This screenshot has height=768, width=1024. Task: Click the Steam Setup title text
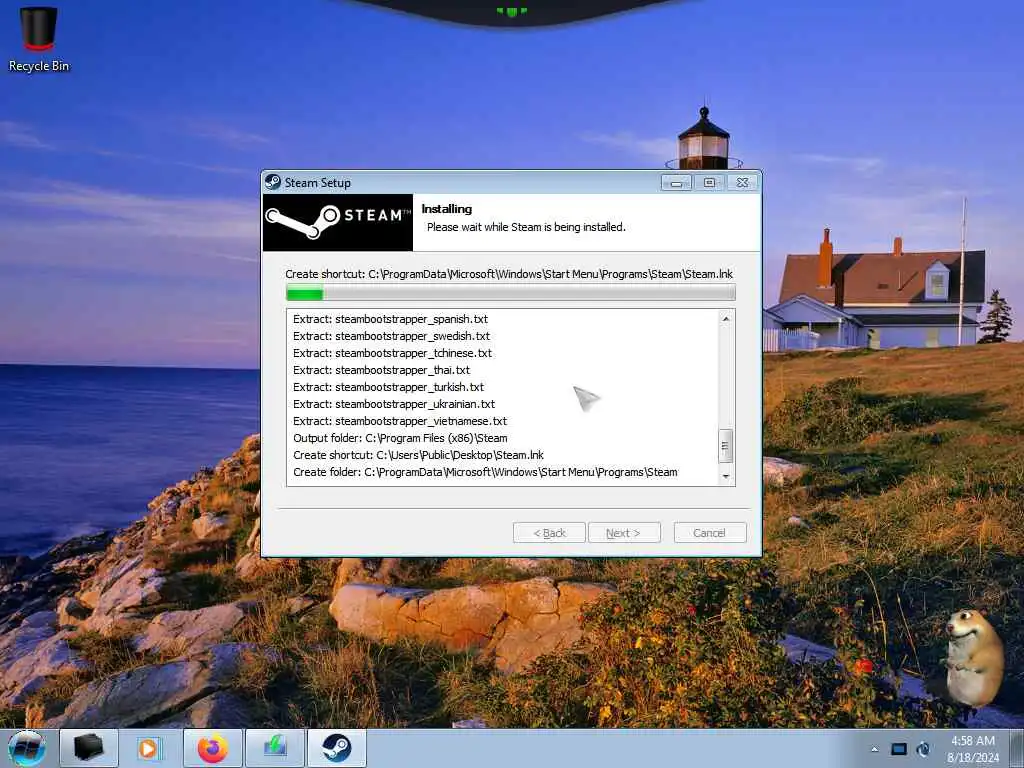click(x=317, y=183)
